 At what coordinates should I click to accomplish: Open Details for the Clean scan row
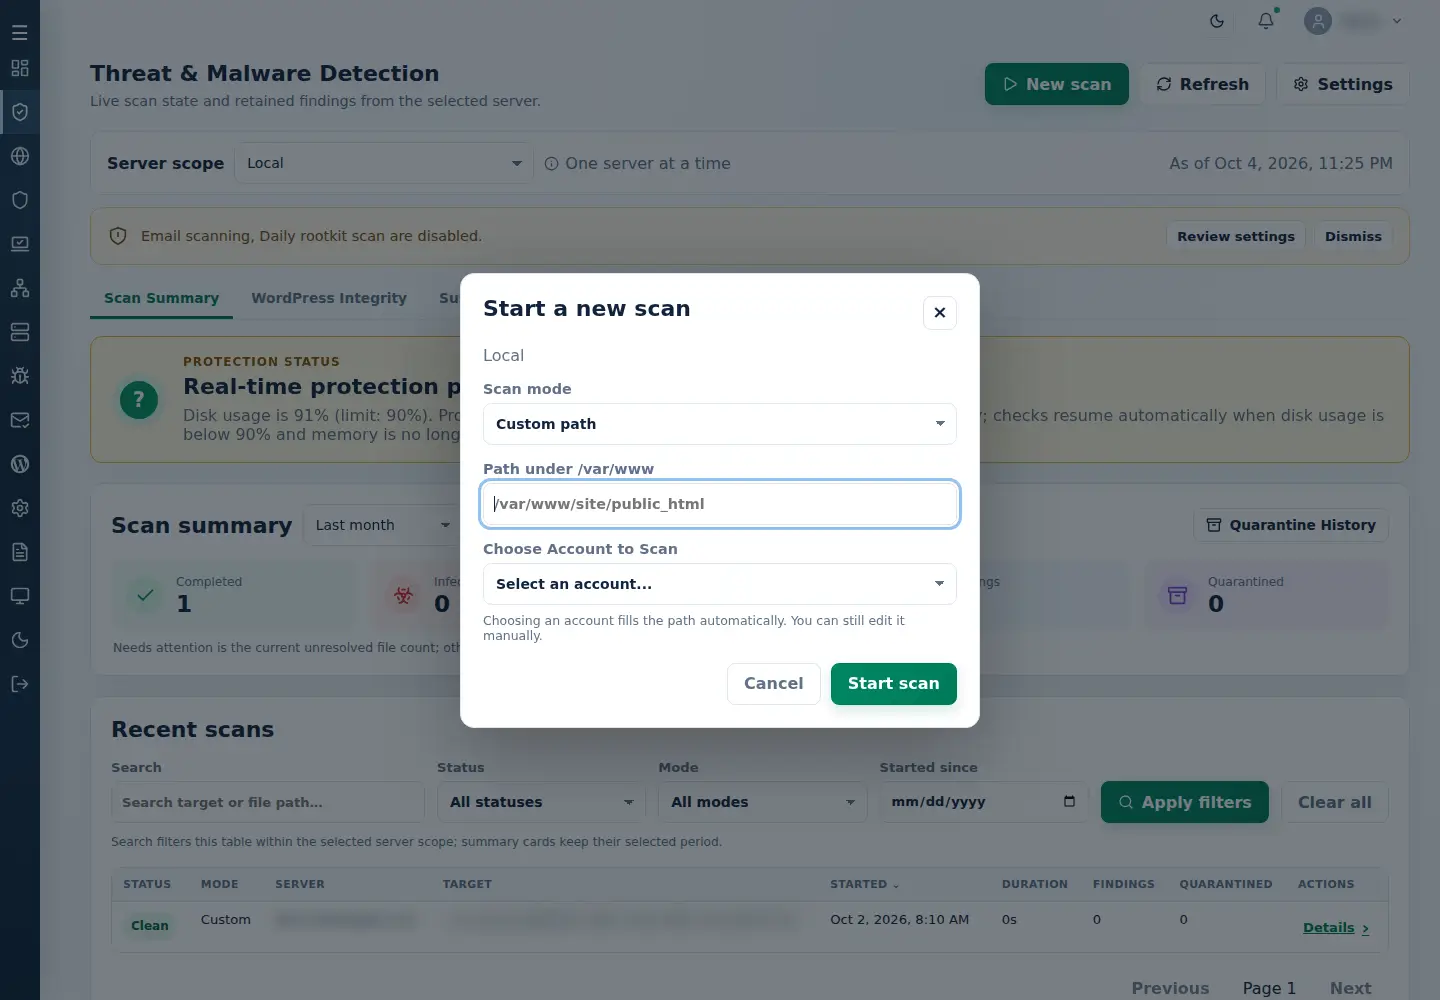coord(1336,928)
